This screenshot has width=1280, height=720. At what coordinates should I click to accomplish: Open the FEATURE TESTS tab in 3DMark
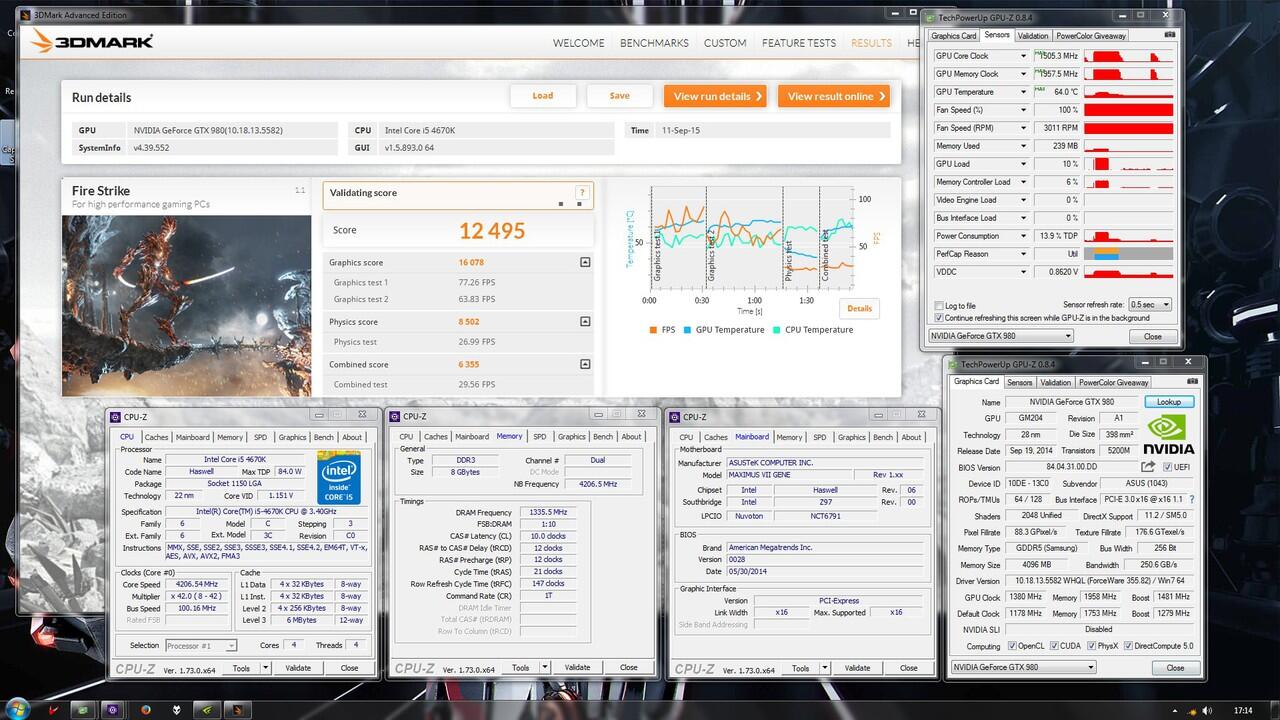coord(798,43)
